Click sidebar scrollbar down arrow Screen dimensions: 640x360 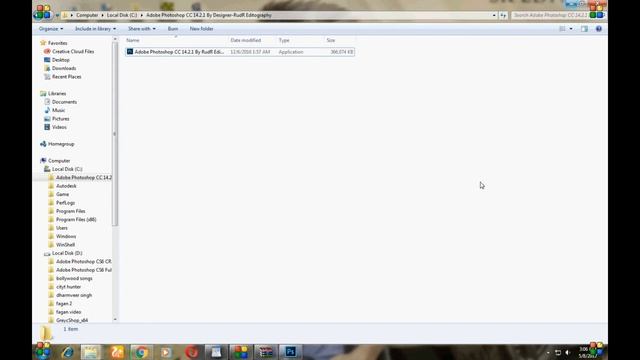[x=115, y=319]
